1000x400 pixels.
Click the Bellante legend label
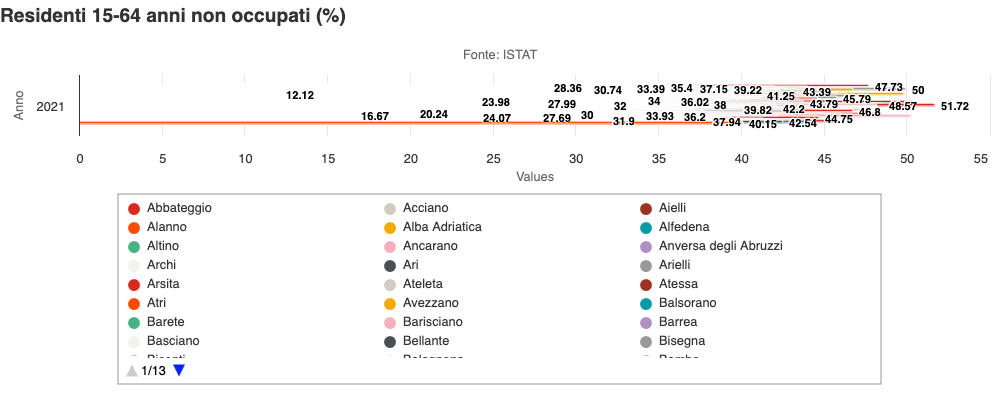coord(428,341)
